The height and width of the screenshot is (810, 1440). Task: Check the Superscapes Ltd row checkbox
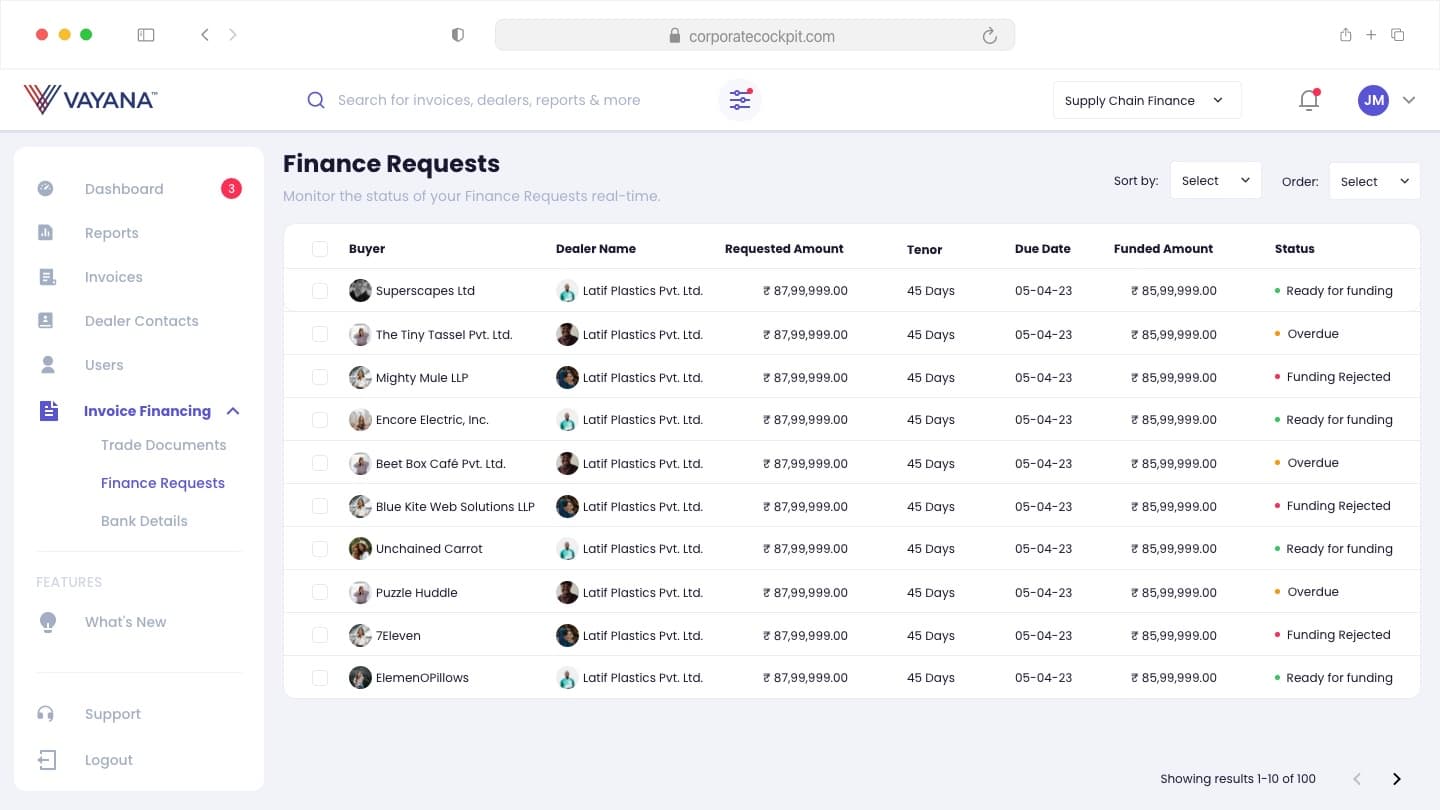click(320, 291)
